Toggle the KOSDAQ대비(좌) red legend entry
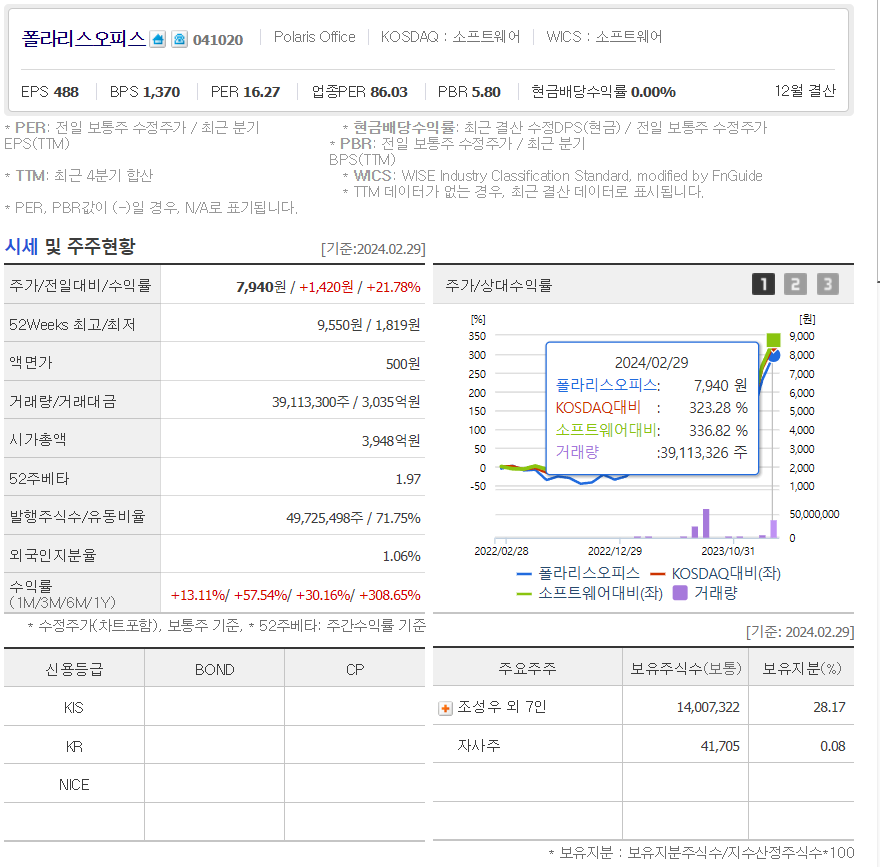Screen dimensions: 880x867 [716, 573]
